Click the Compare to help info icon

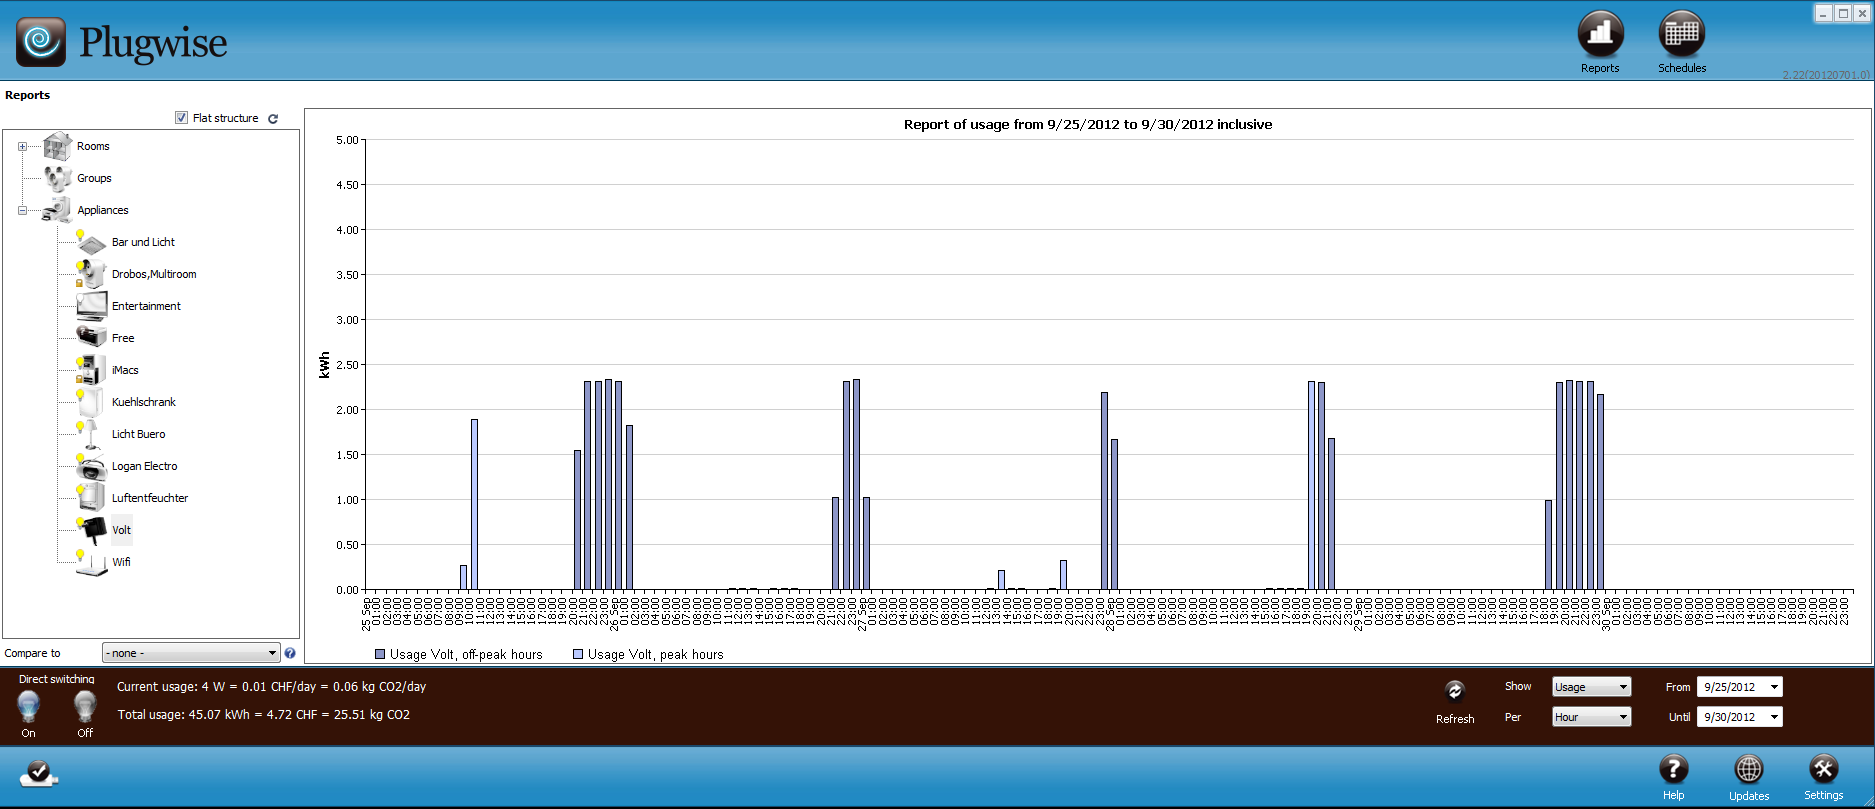(290, 653)
